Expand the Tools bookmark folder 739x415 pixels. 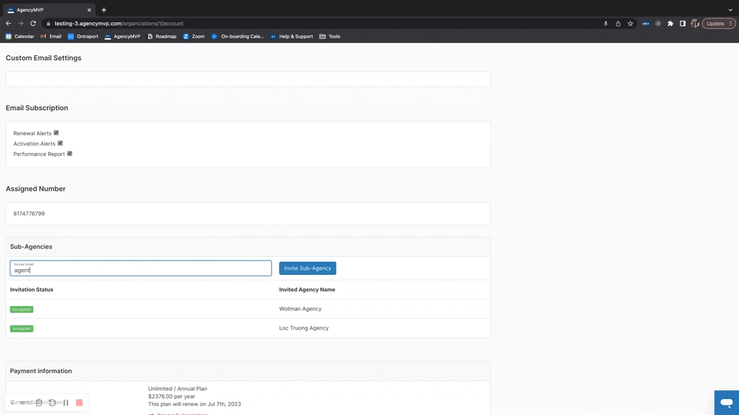(x=329, y=36)
